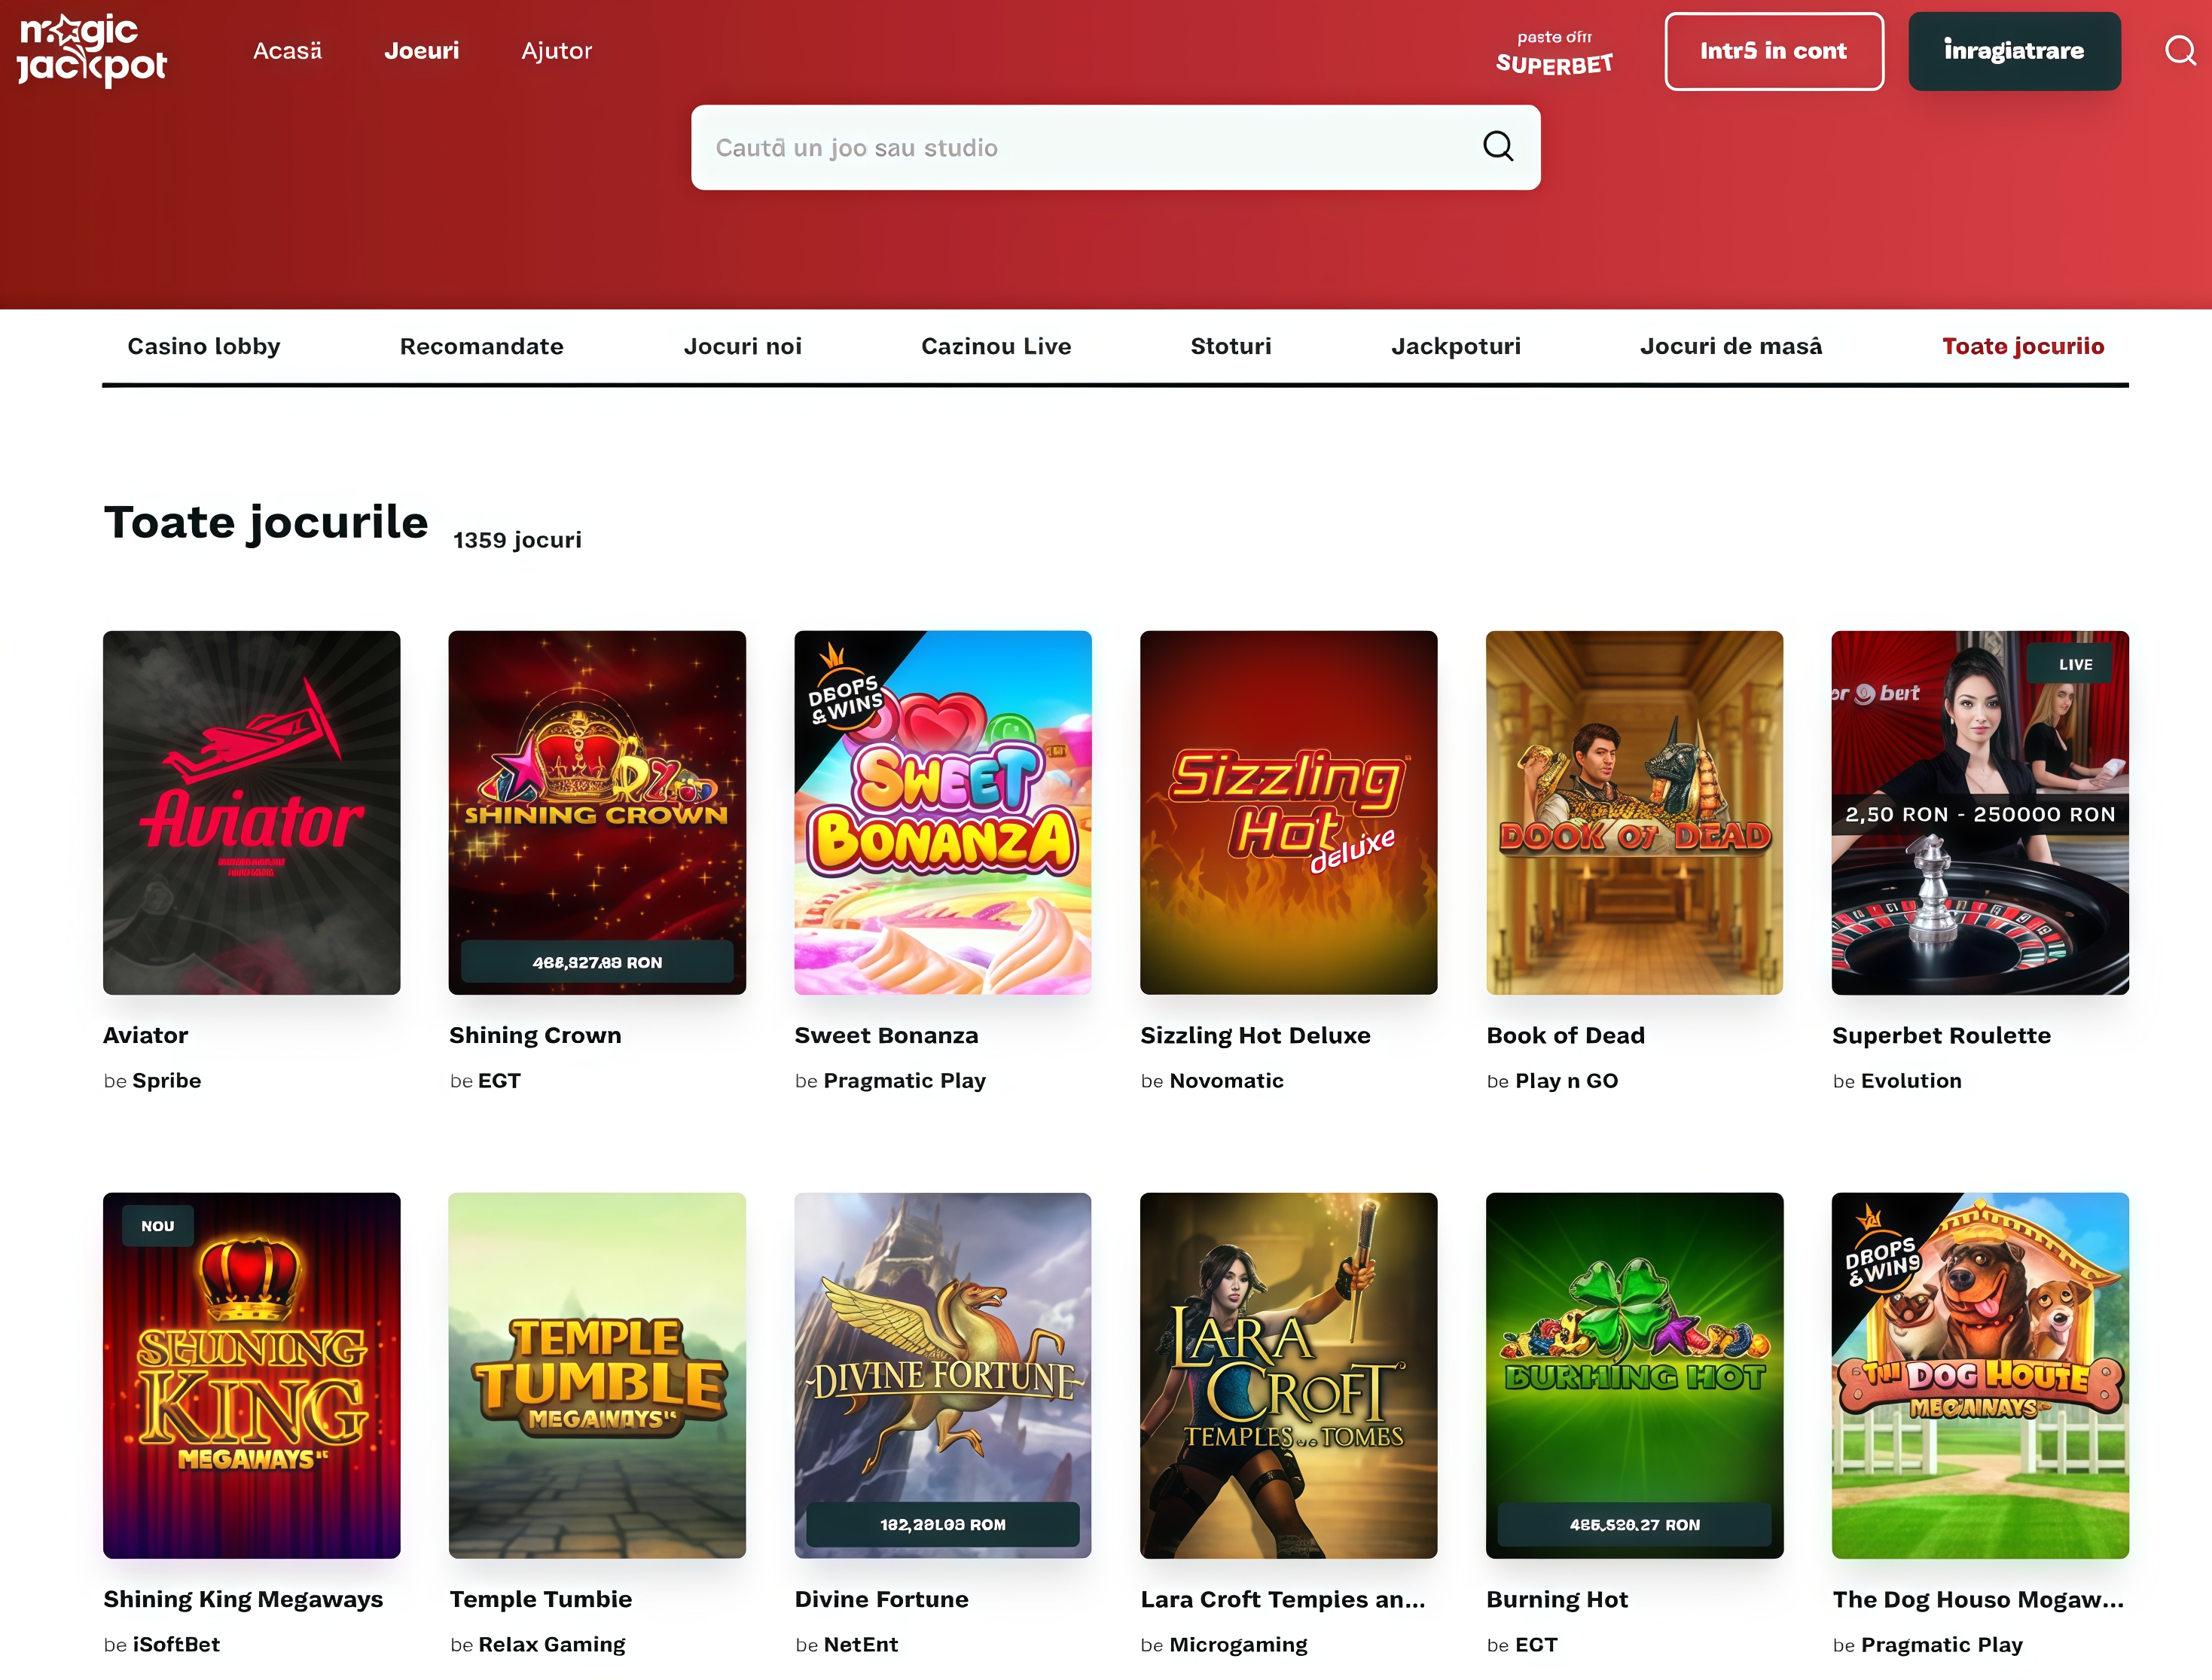
Task: Switch to Cazinou Live tab
Action: pos(996,346)
